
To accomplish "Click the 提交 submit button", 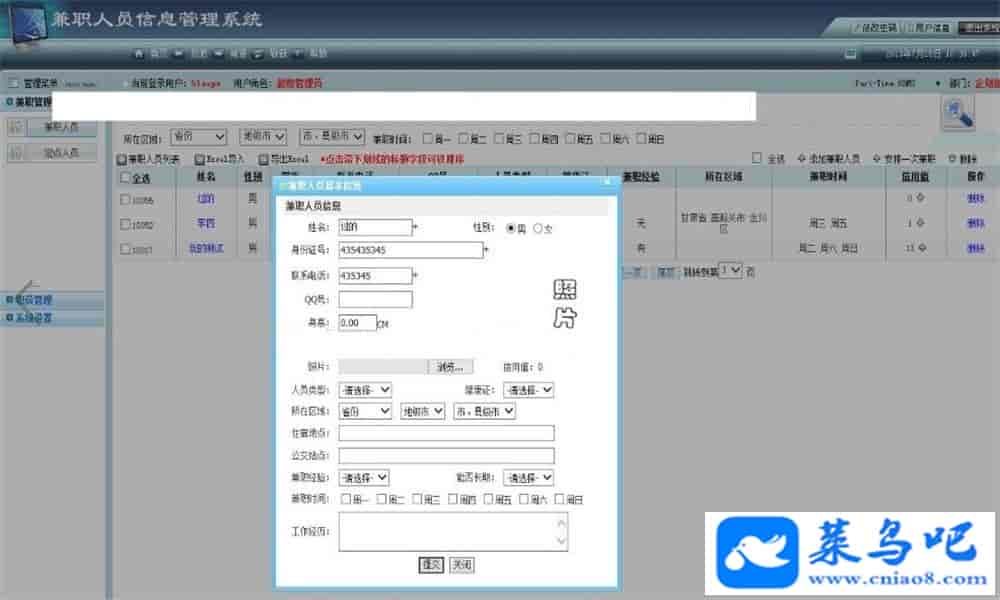I will coord(431,565).
